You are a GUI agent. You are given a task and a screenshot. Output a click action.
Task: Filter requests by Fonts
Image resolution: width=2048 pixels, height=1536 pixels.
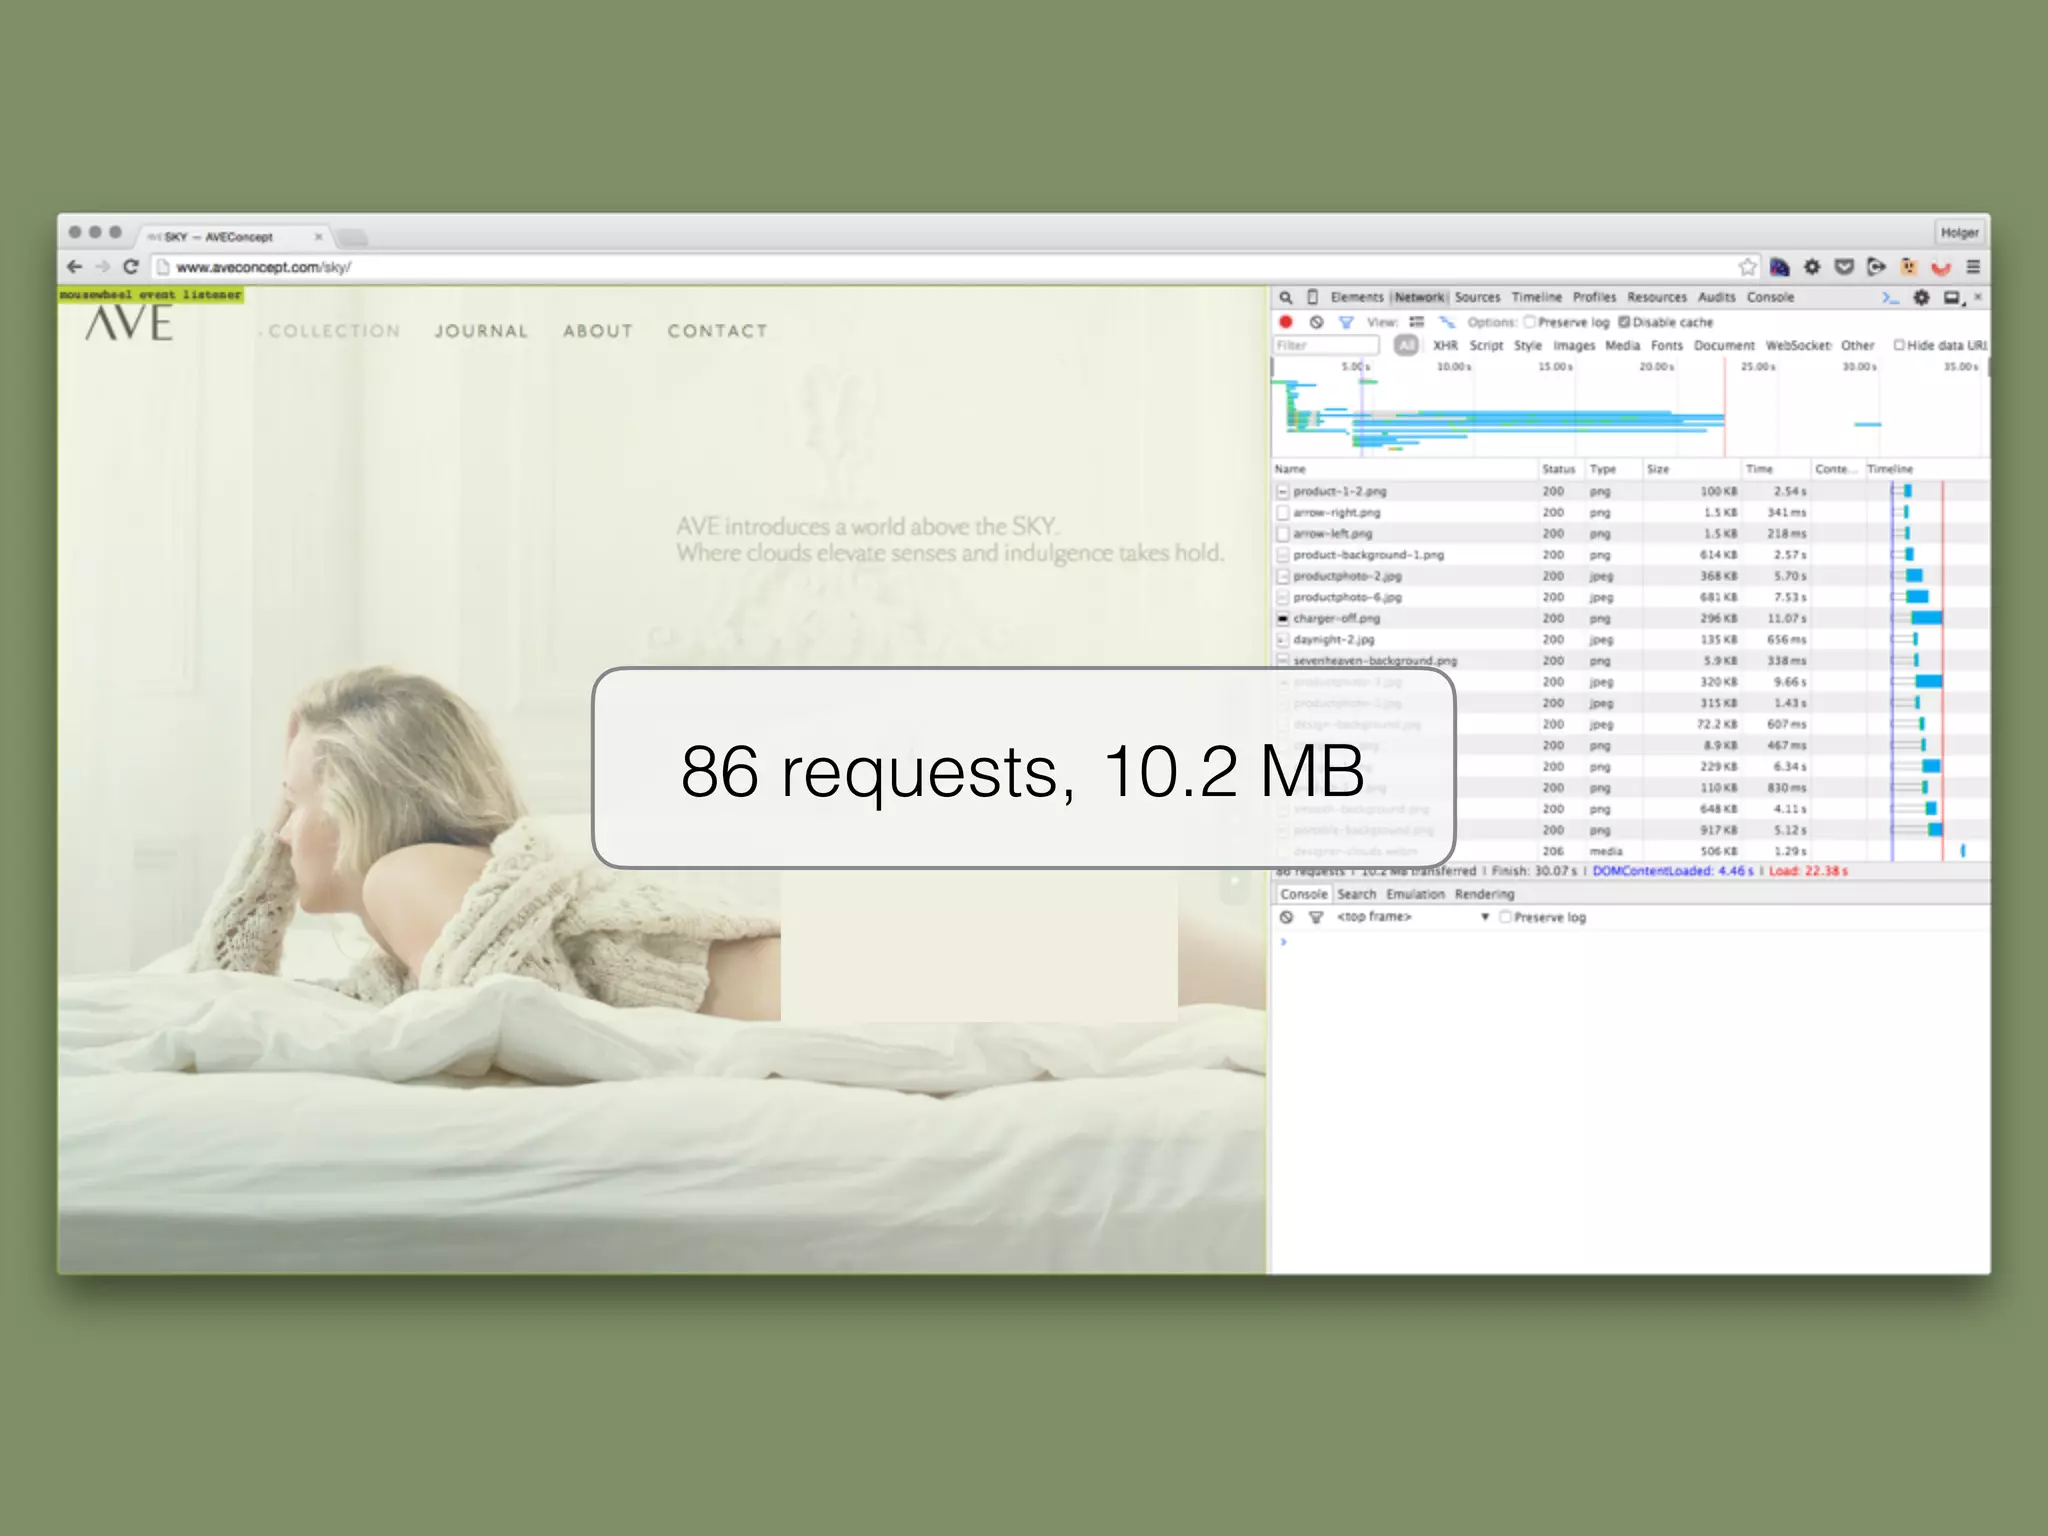(1666, 345)
